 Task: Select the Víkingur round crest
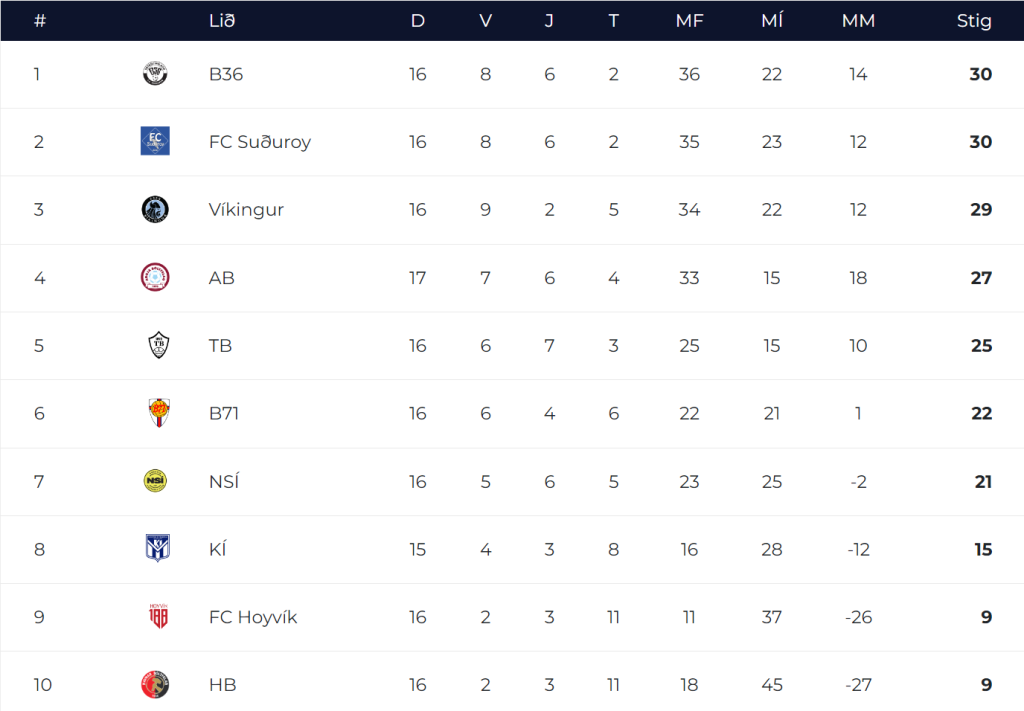coord(155,210)
